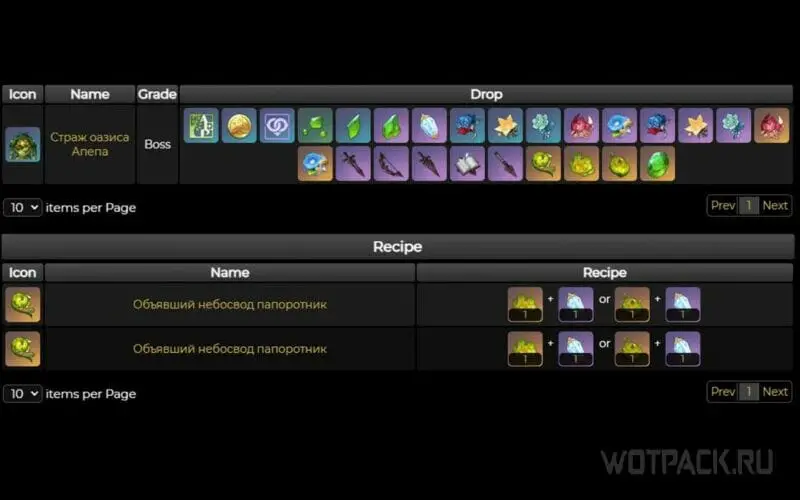Select the gold Mora coin drop icon
This screenshot has height=500, width=800.
(x=239, y=126)
